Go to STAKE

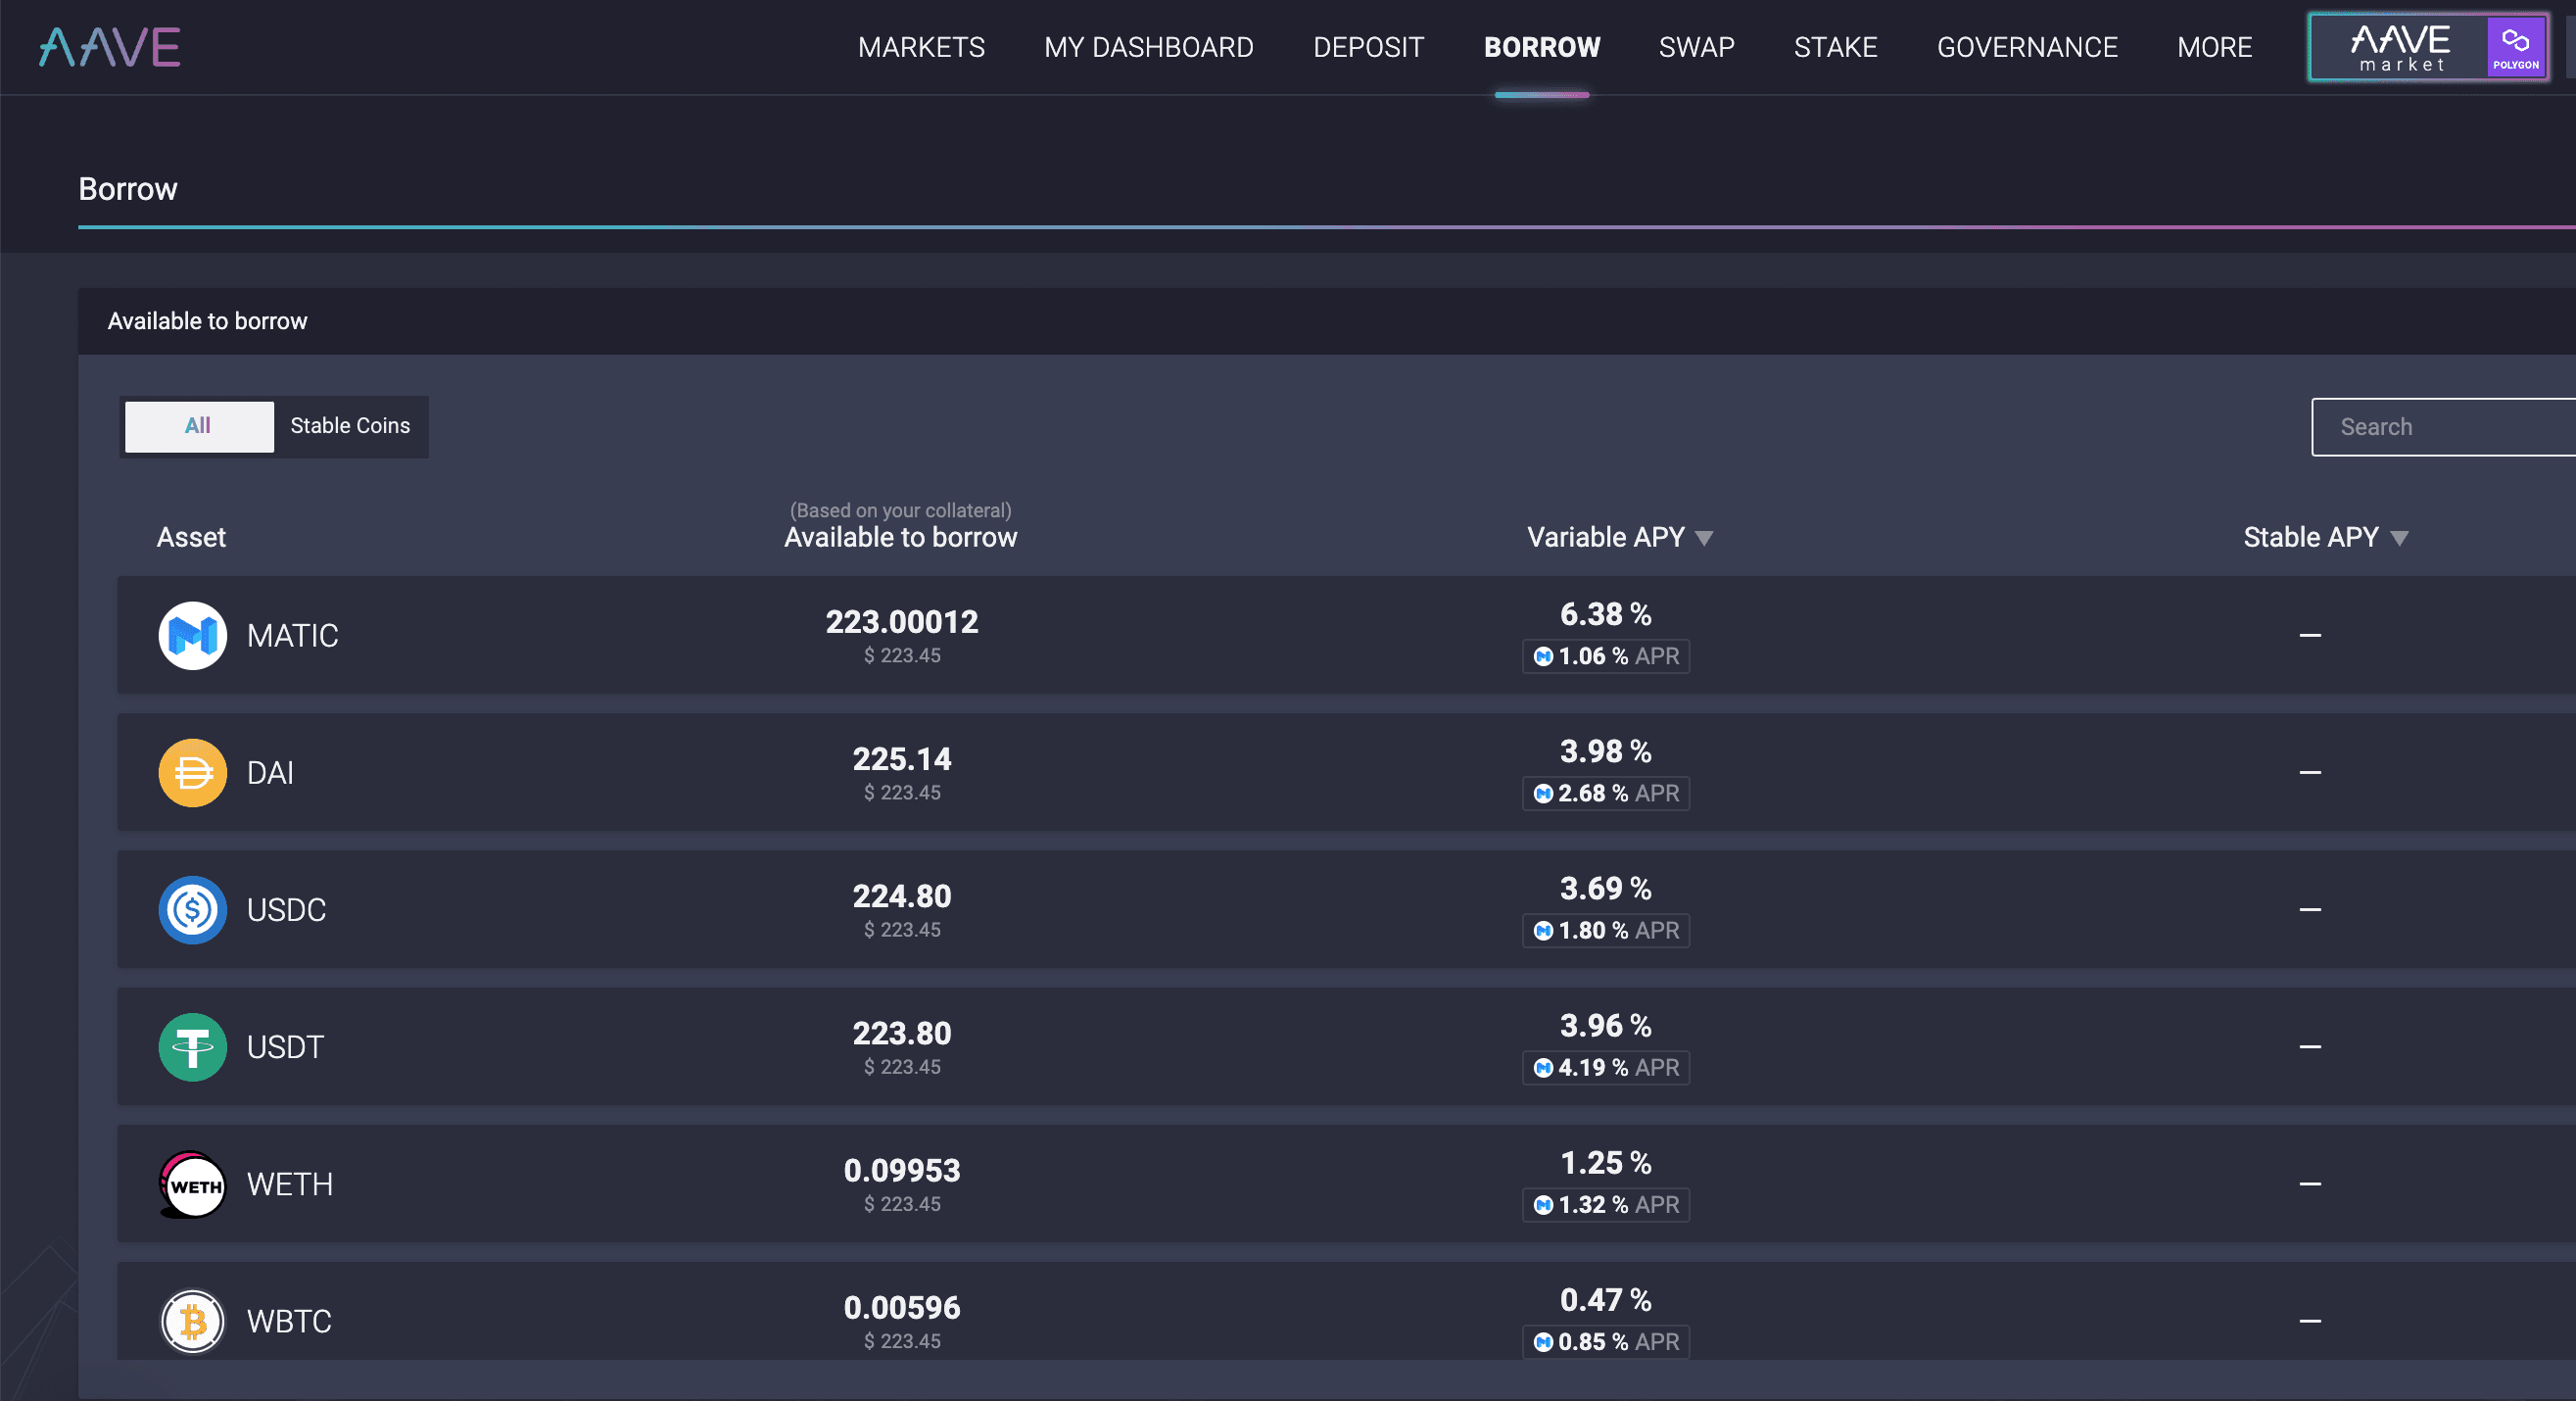1835,47
